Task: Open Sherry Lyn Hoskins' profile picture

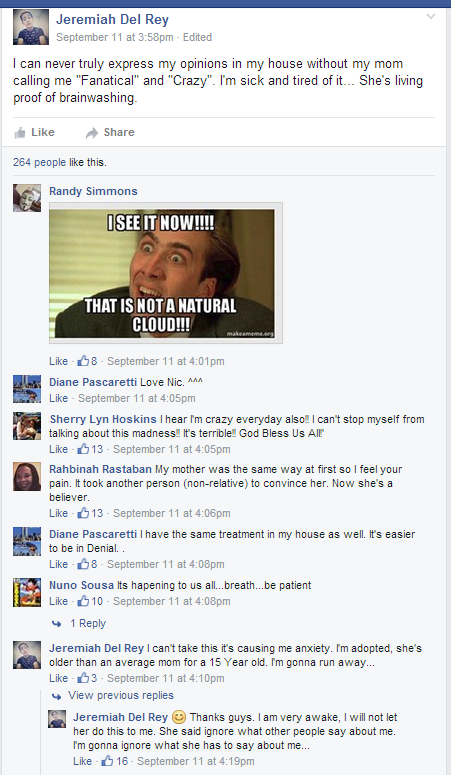Action: [27, 426]
